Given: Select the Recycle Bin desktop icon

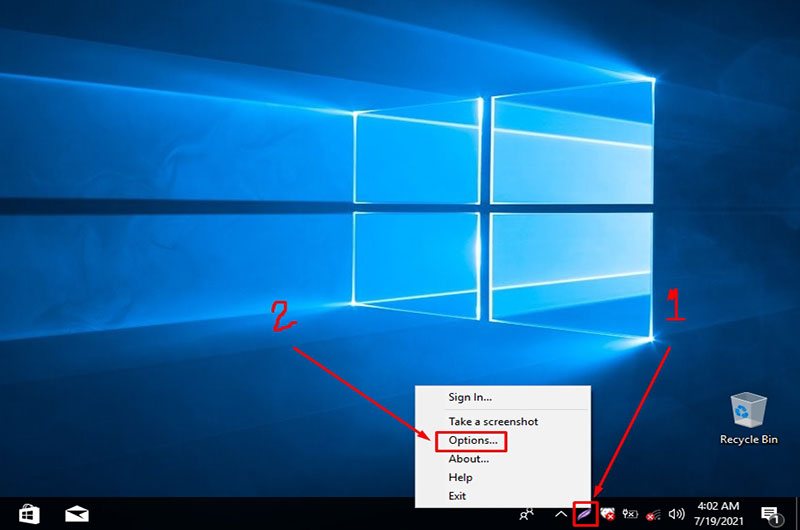Looking at the screenshot, I should coord(748,418).
